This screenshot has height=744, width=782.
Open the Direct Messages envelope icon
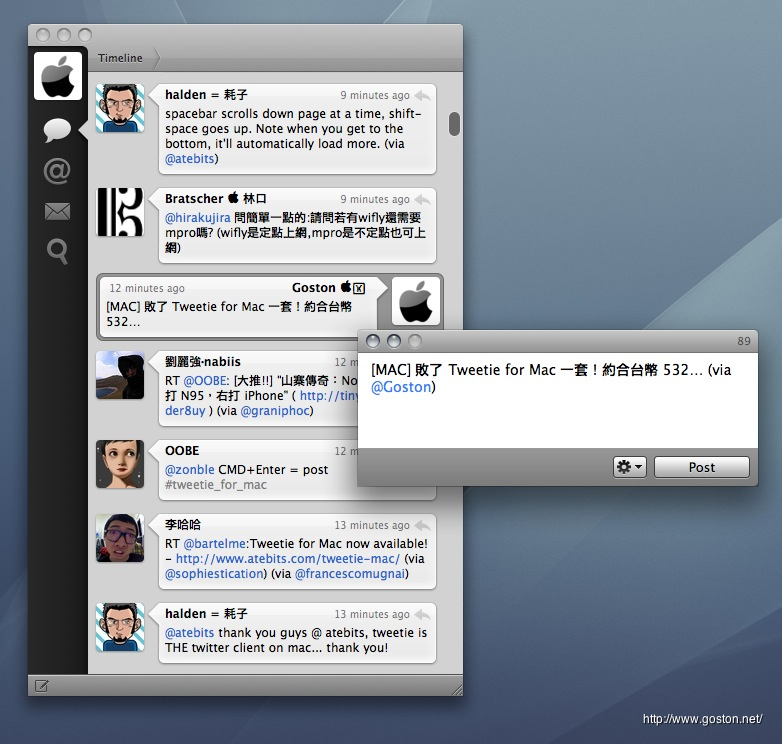57,211
